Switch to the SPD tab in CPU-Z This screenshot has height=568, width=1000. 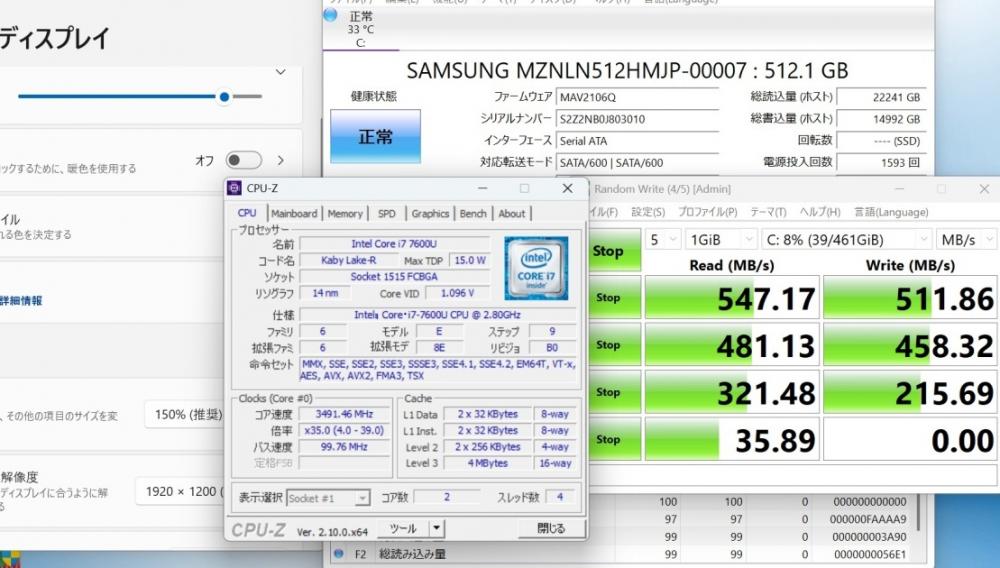point(386,214)
